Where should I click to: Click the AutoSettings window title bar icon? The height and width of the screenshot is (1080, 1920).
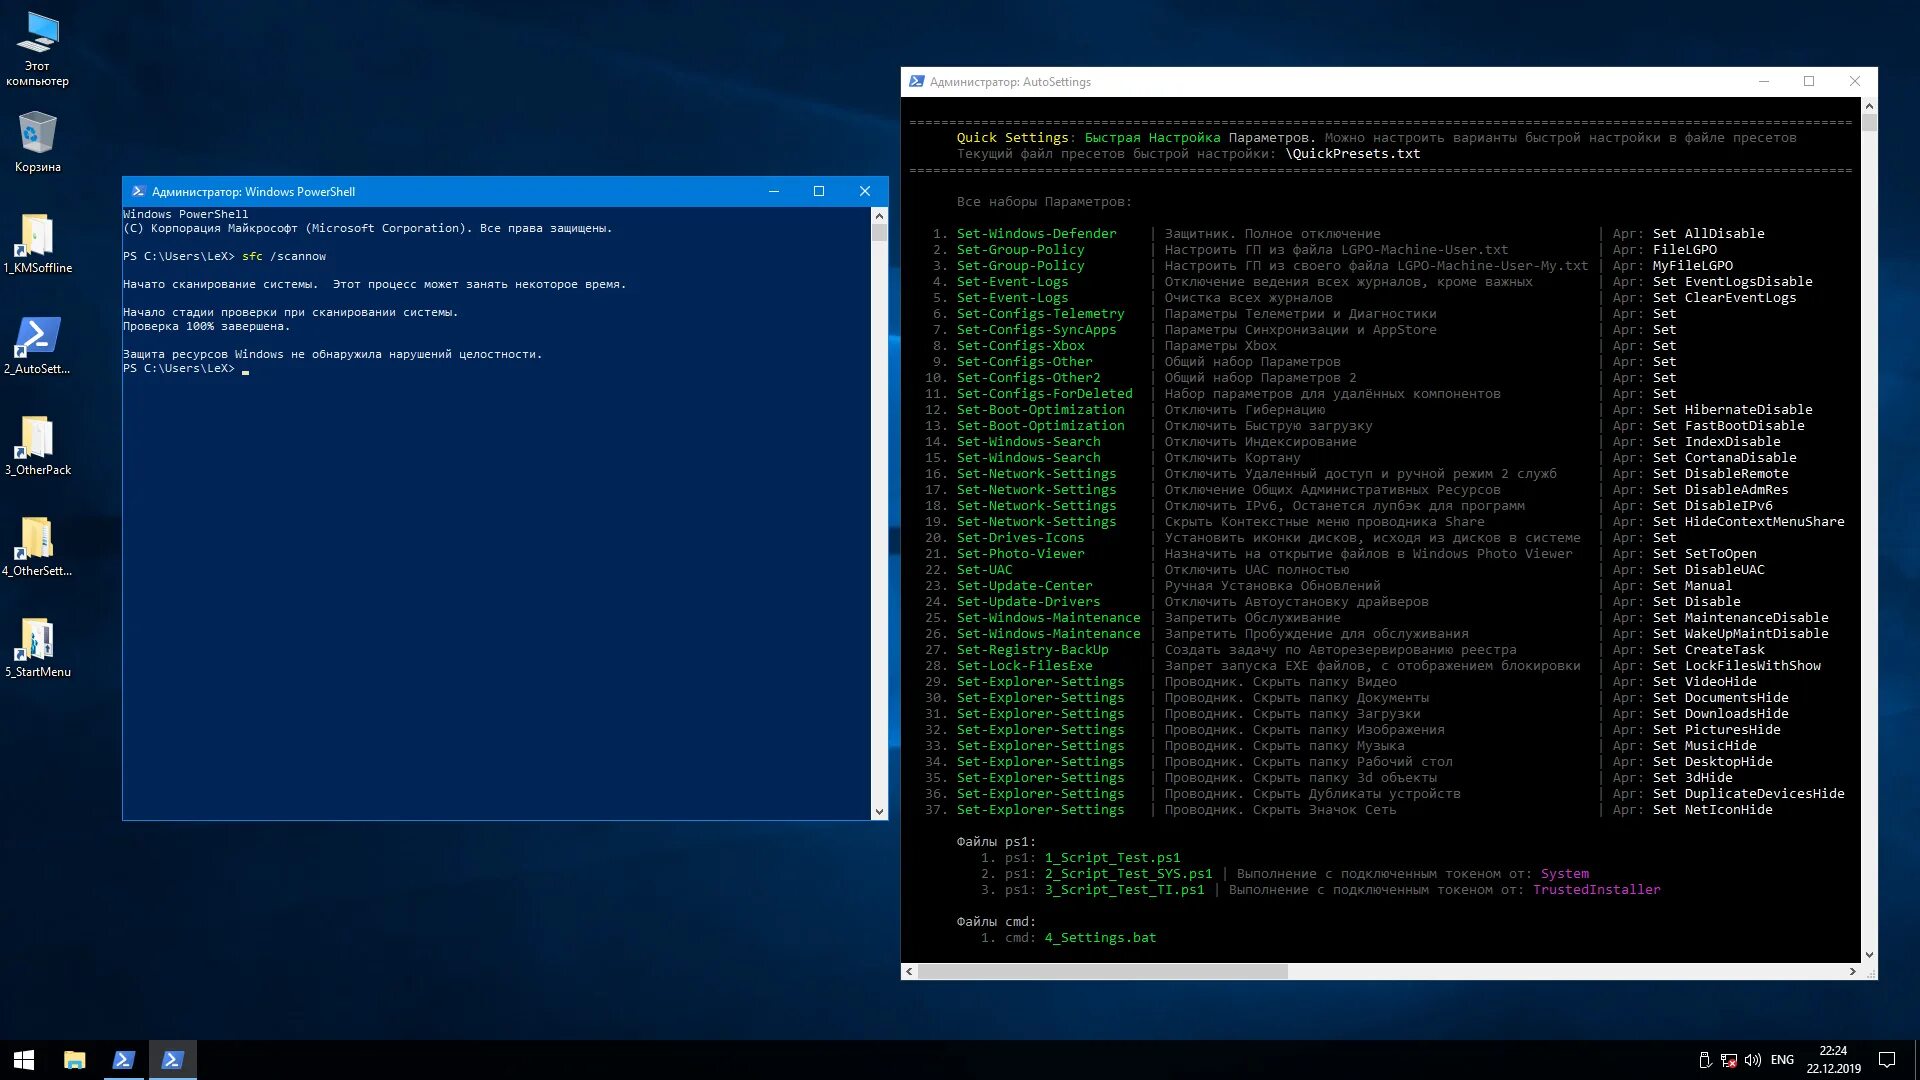click(x=916, y=82)
